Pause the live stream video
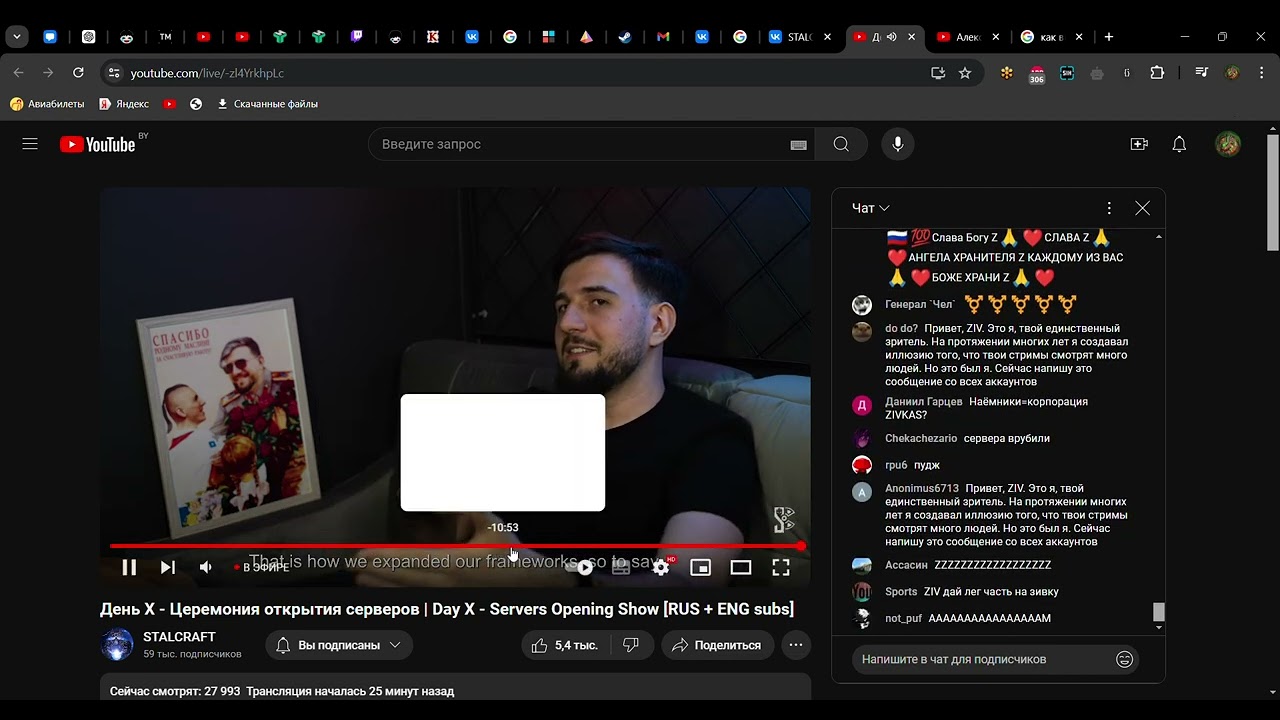Viewport: 1280px width, 720px height. pos(129,567)
